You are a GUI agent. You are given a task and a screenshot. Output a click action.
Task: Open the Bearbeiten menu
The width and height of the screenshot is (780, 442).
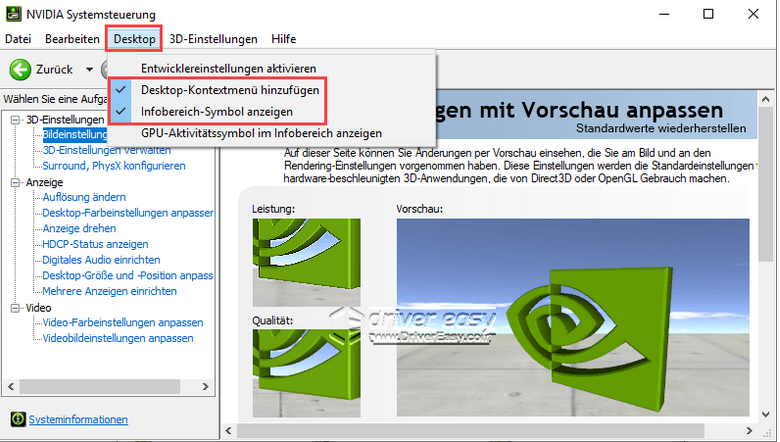pyautogui.click(x=72, y=39)
